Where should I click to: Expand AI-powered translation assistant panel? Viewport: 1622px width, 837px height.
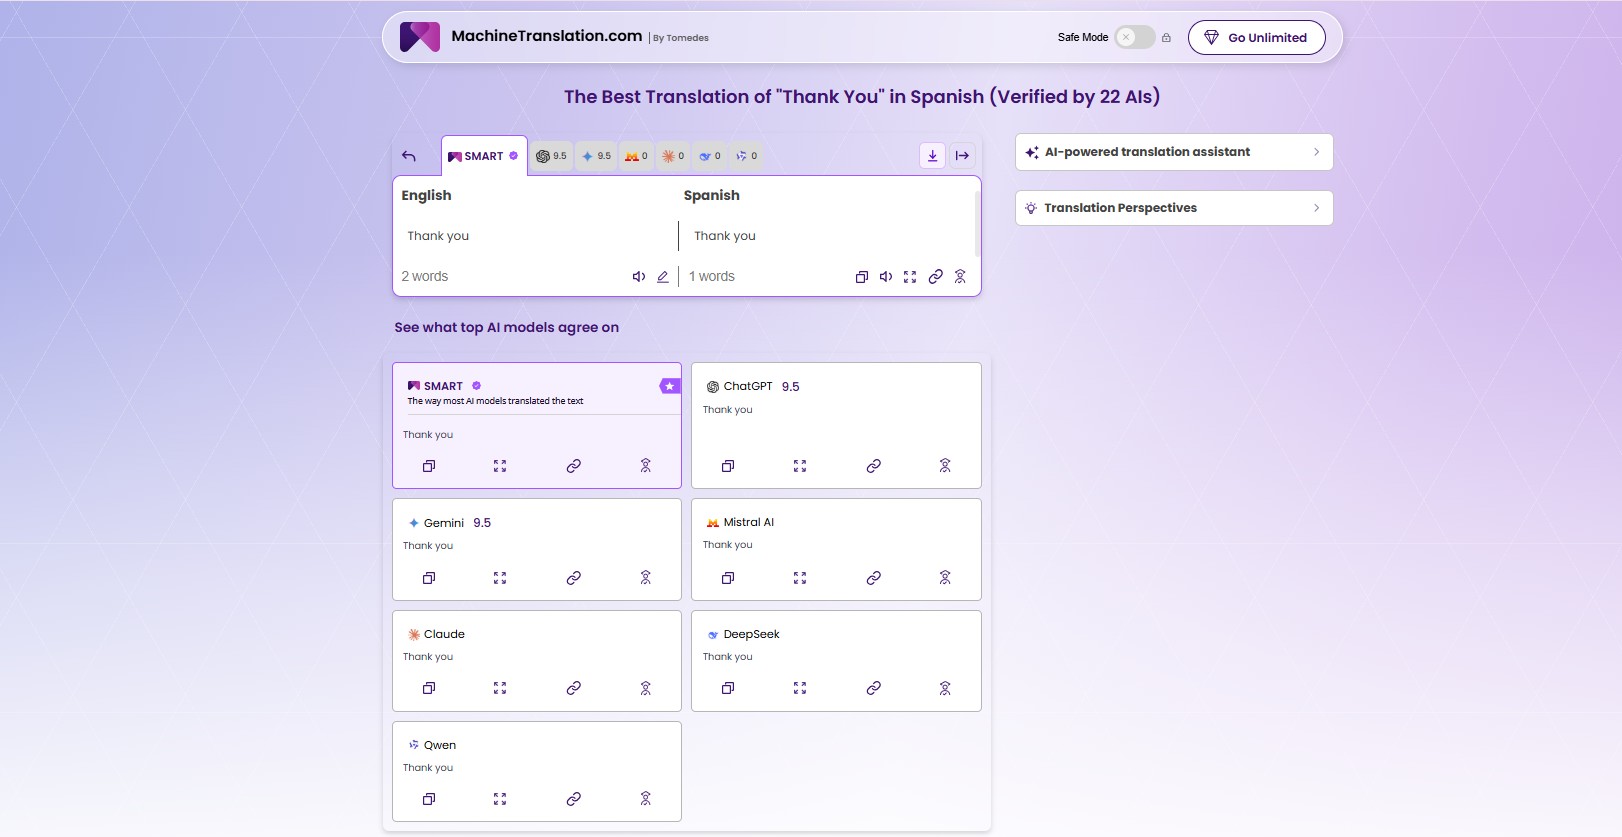(1174, 152)
